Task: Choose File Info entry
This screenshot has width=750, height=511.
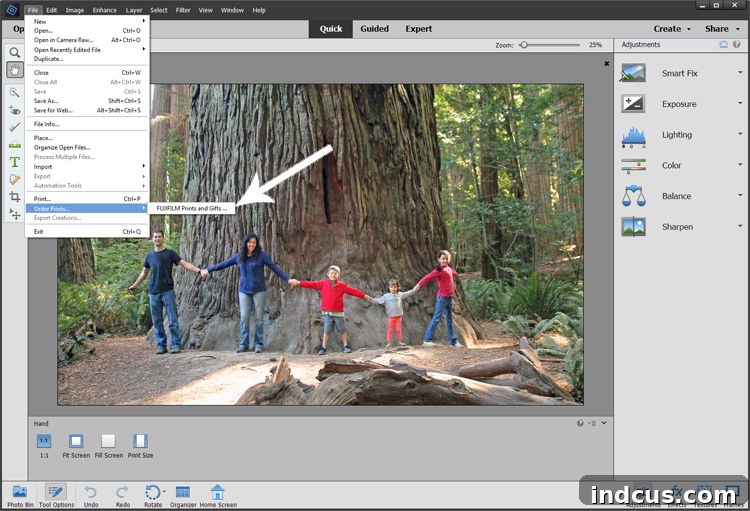Action: pyautogui.click(x=87, y=124)
